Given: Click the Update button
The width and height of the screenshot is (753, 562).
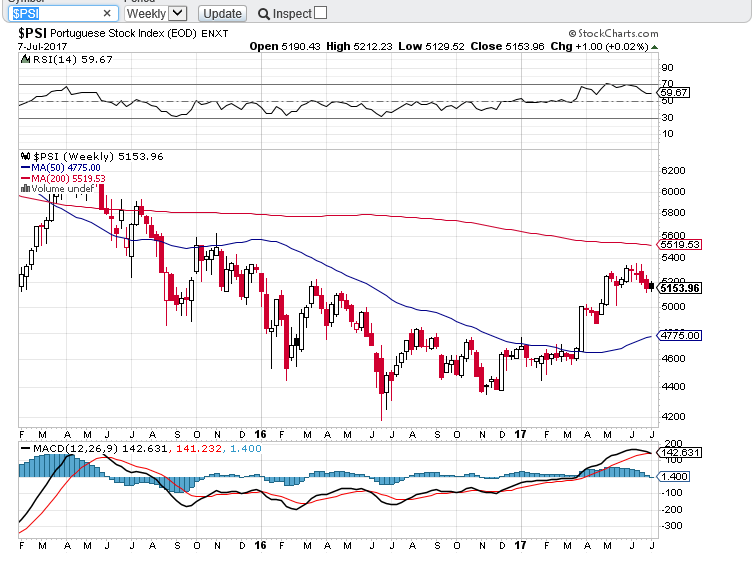Looking at the screenshot, I should click(222, 13).
